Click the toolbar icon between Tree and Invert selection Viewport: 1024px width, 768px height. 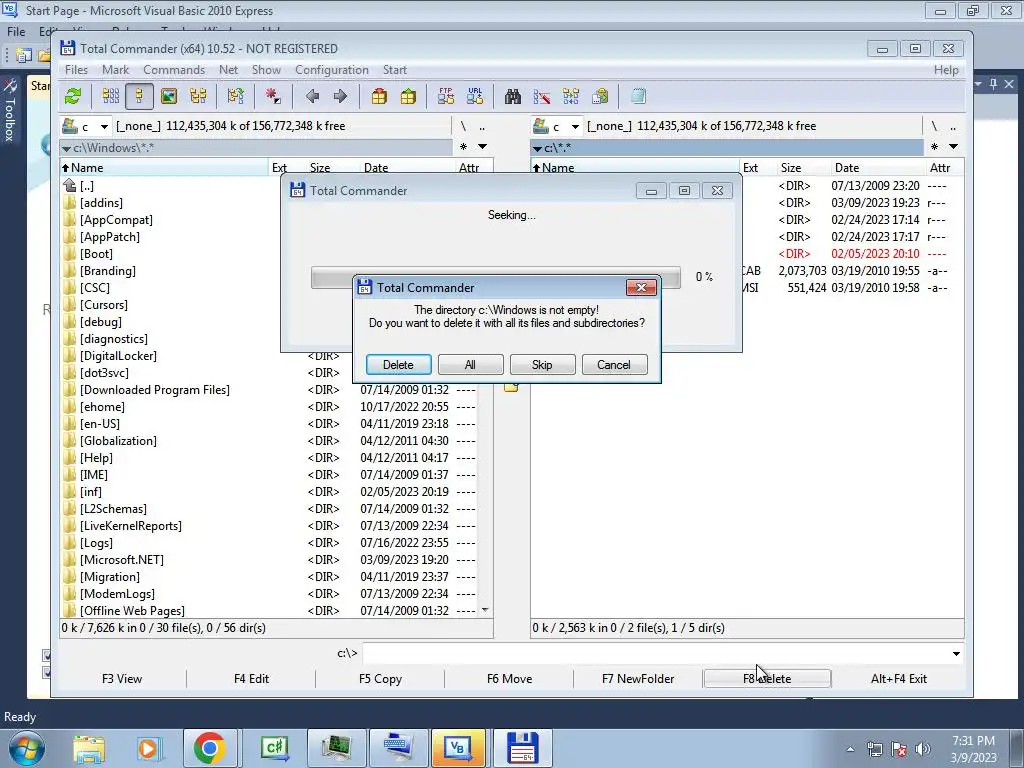pos(236,97)
